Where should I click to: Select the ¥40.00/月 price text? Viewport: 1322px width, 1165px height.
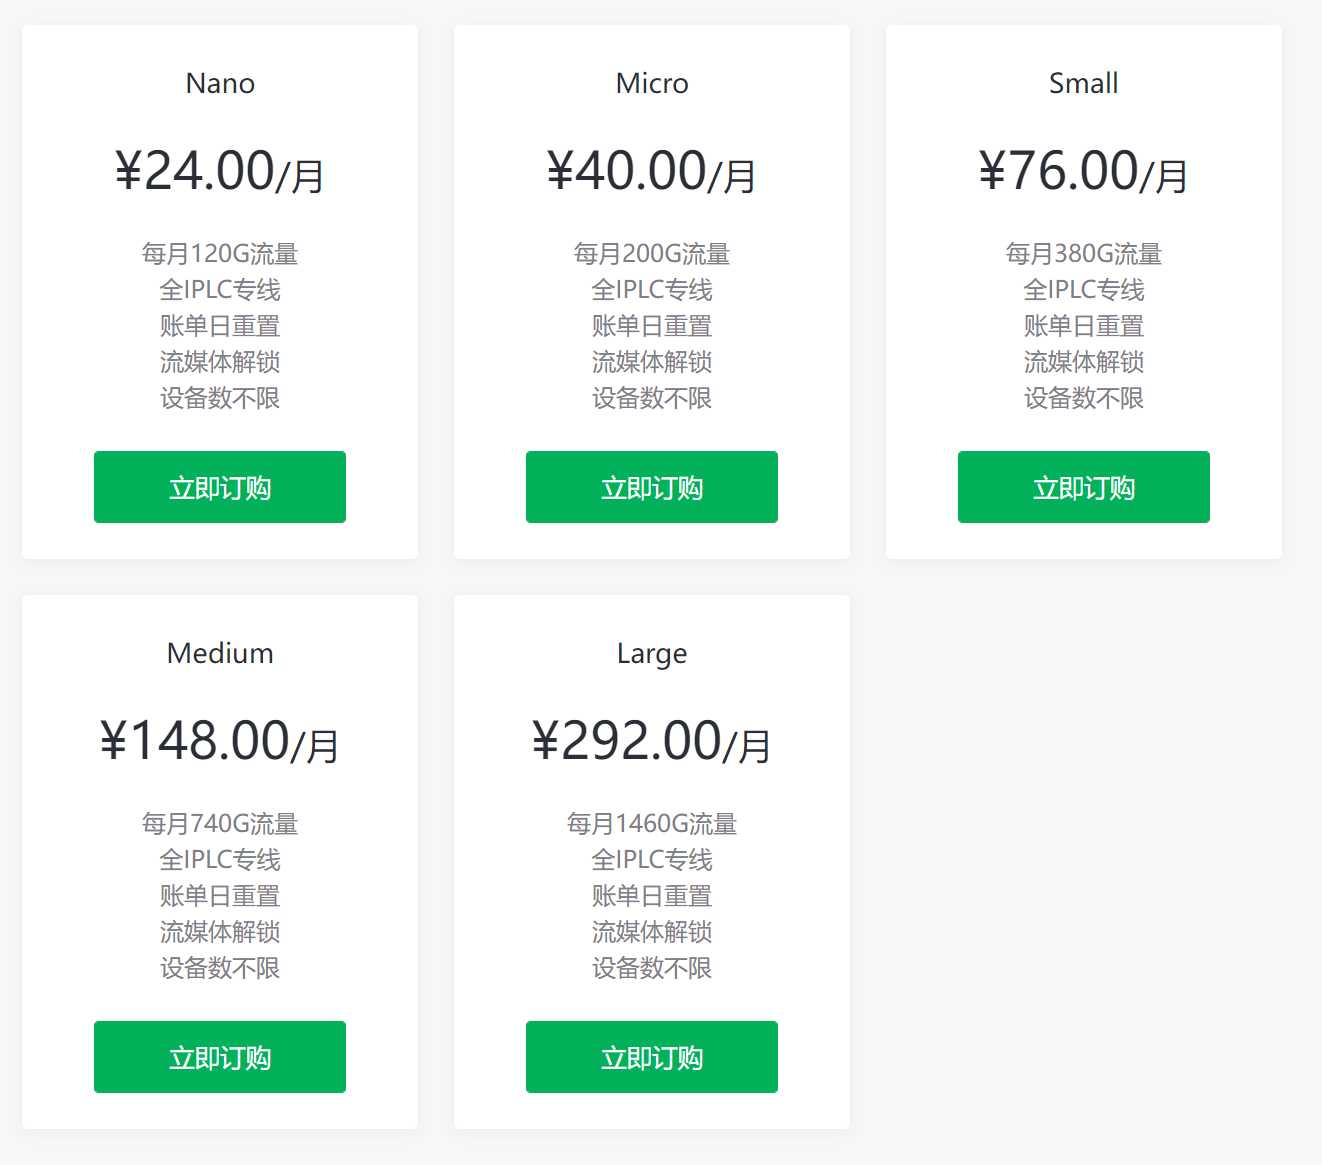[x=652, y=171]
